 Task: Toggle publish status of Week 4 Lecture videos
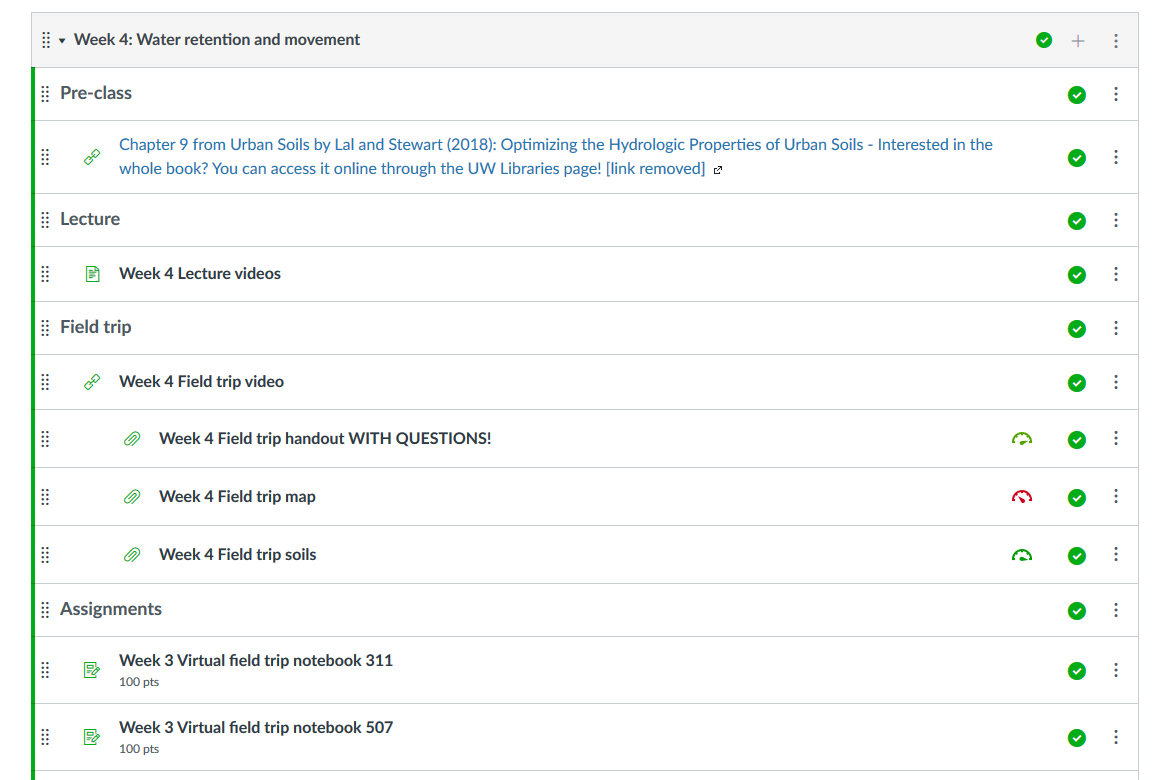(1076, 275)
